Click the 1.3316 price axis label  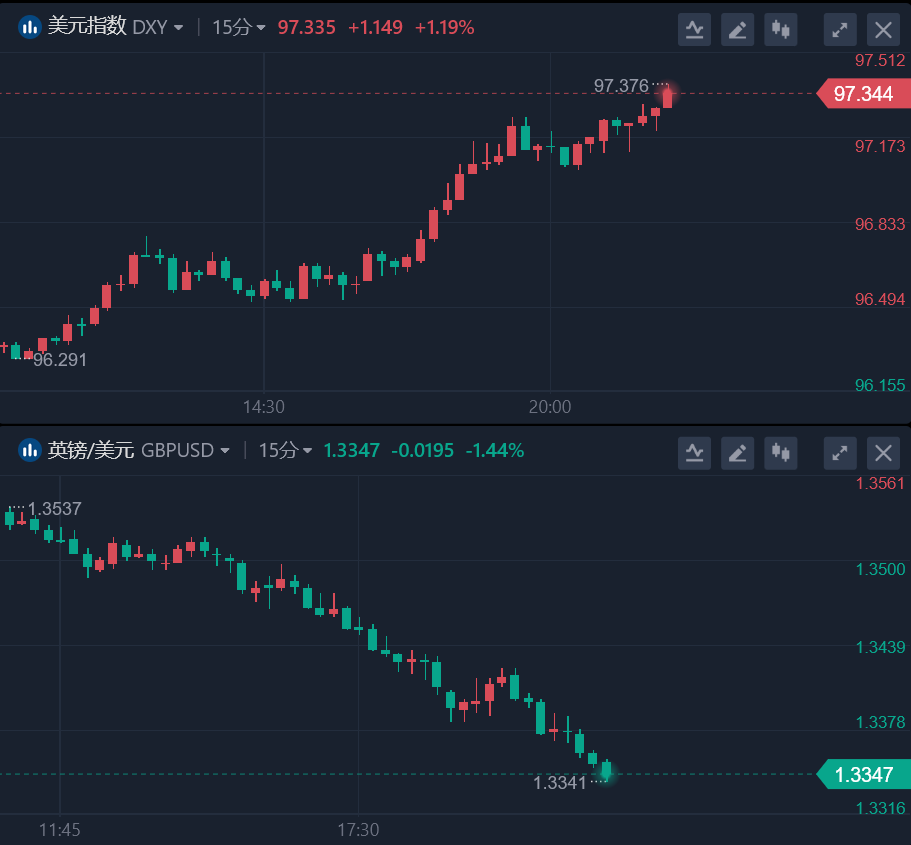(x=880, y=808)
